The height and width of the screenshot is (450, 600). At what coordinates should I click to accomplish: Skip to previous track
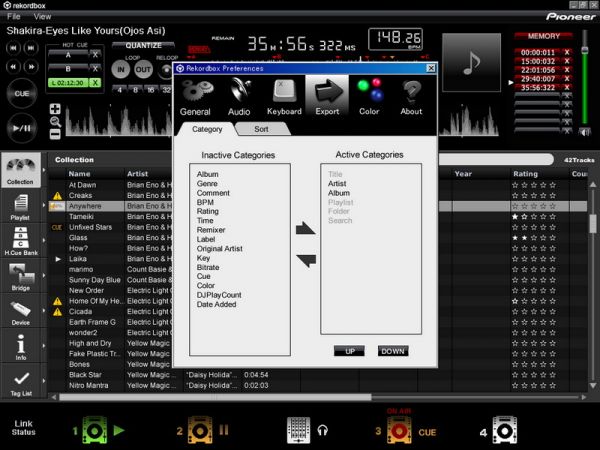tap(13, 48)
